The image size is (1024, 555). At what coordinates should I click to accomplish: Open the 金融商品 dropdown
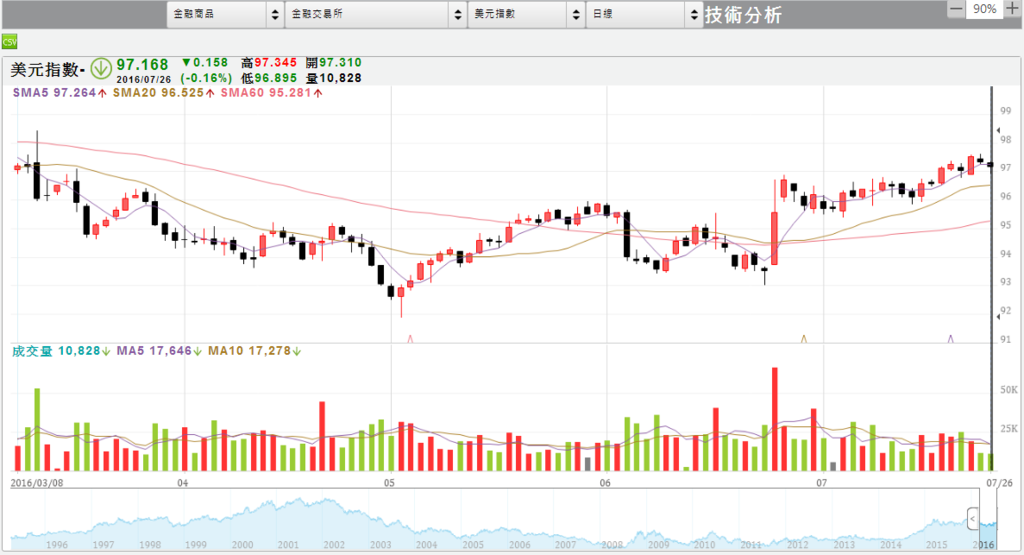(x=225, y=14)
